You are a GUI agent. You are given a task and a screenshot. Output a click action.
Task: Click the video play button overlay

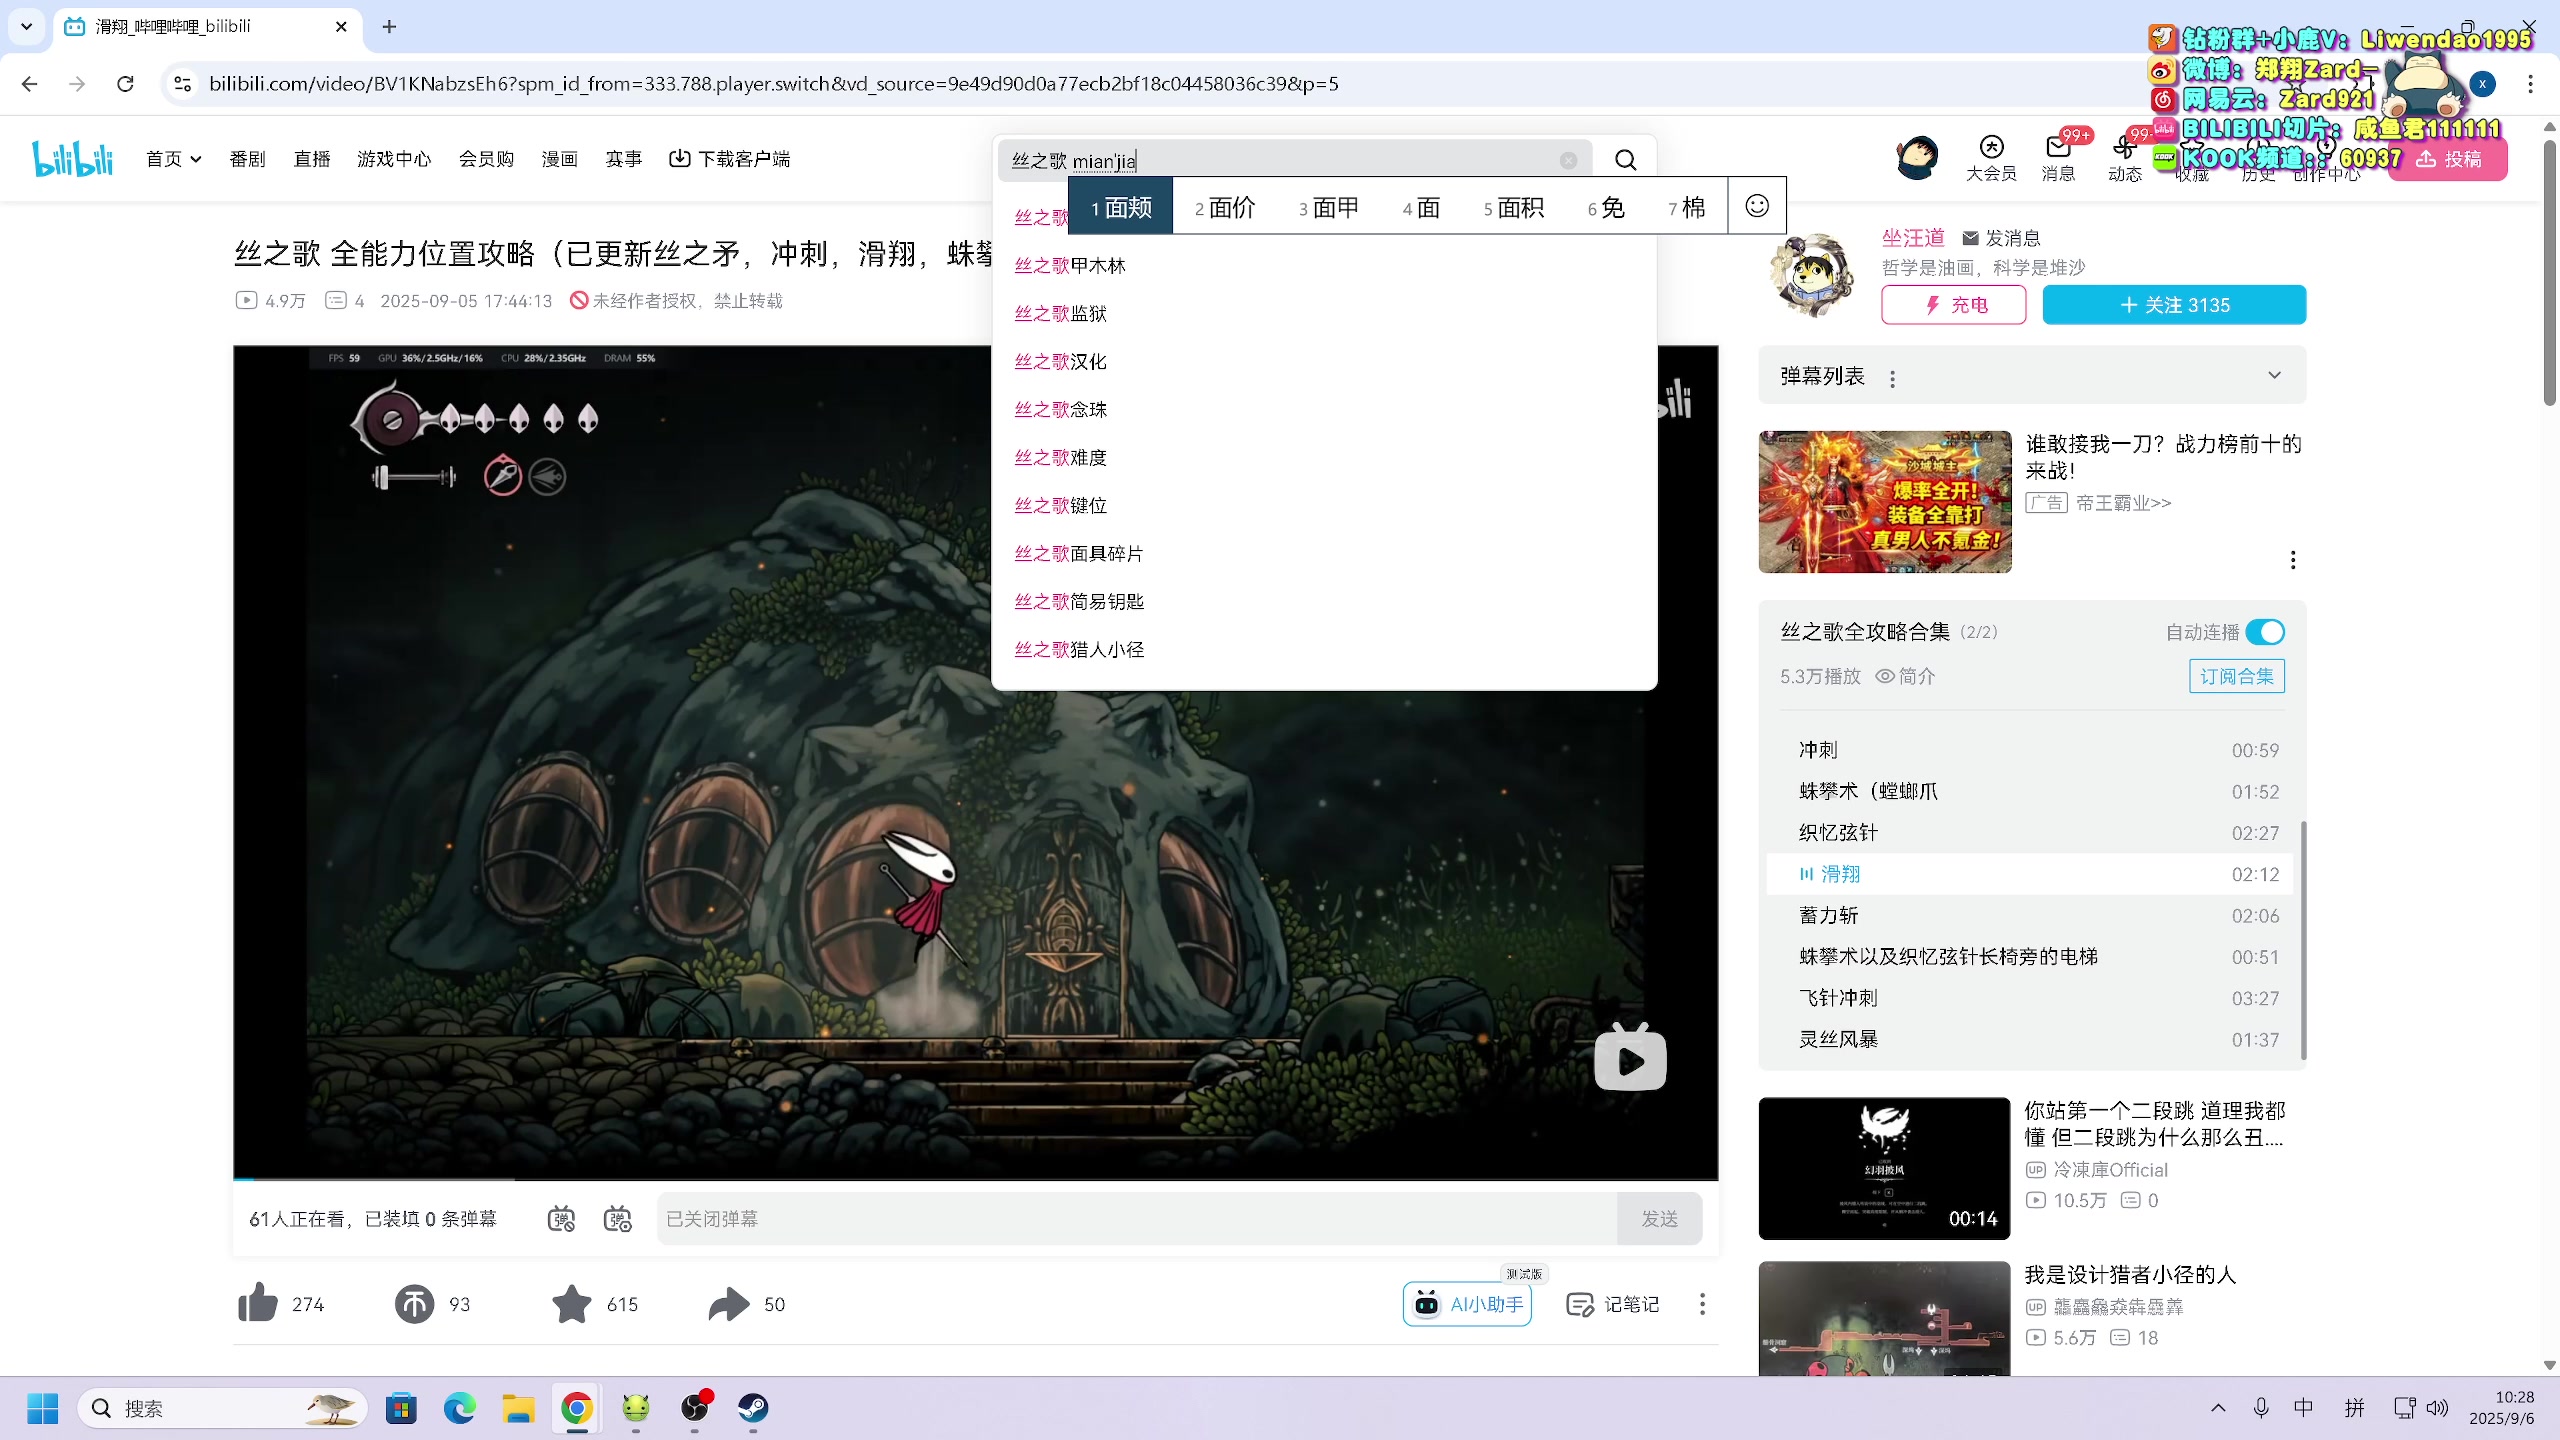(x=1630, y=1058)
